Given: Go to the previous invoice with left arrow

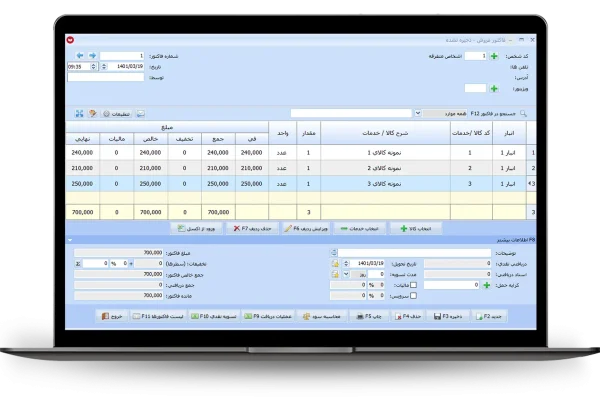Looking at the screenshot, I should point(81,56).
